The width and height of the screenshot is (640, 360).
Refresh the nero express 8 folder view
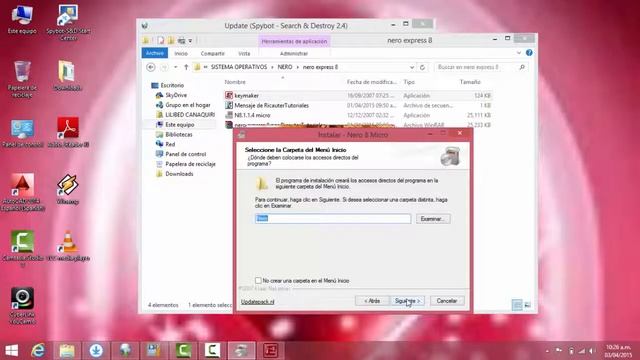tap(422, 67)
